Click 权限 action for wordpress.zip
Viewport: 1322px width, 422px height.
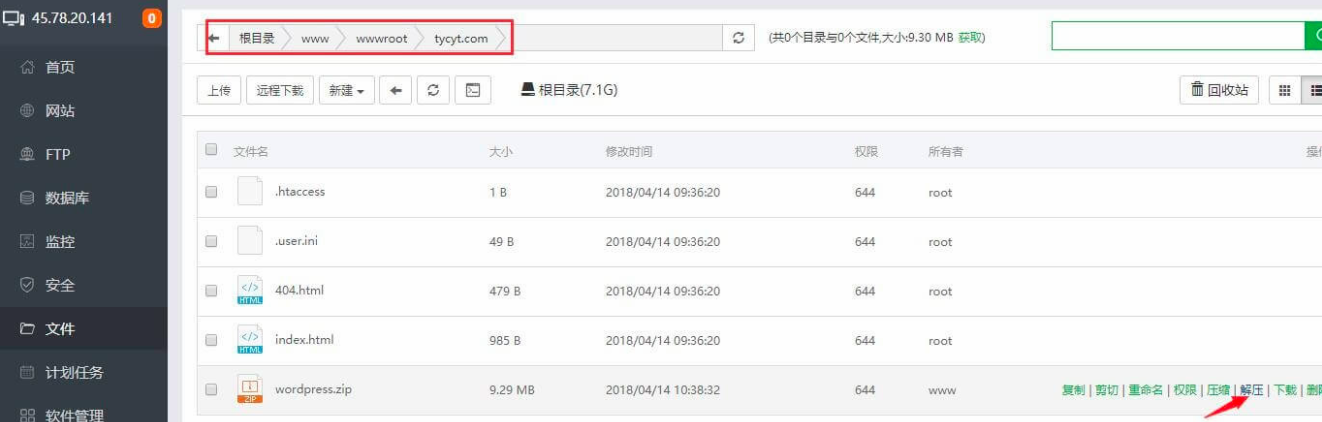[x=1185, y=390]
